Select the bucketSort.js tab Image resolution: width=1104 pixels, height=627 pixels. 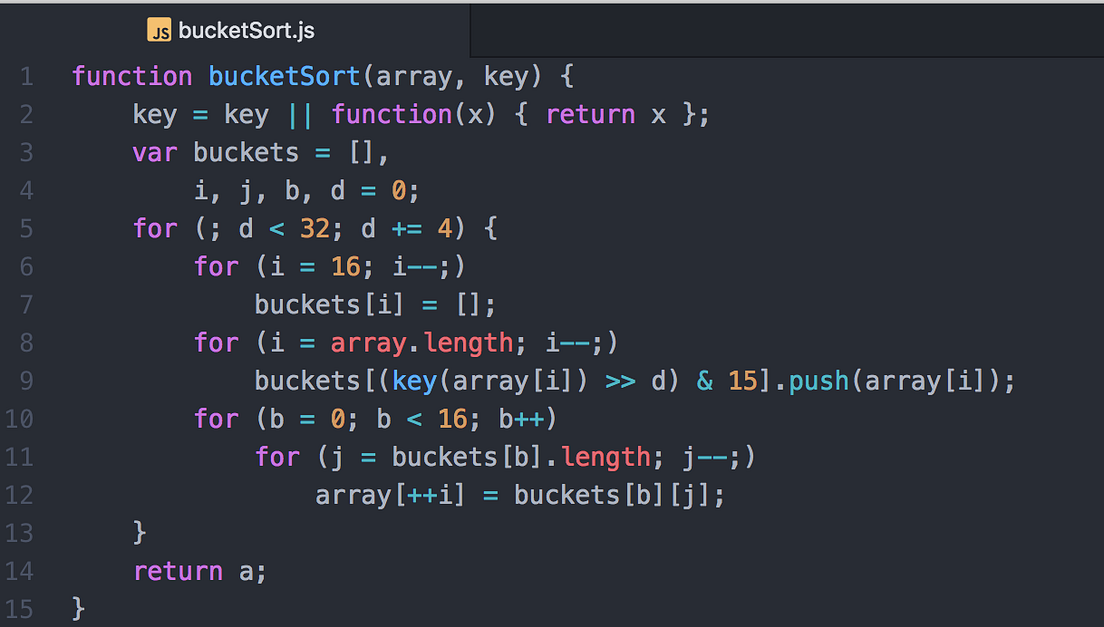tap(245, 30)
